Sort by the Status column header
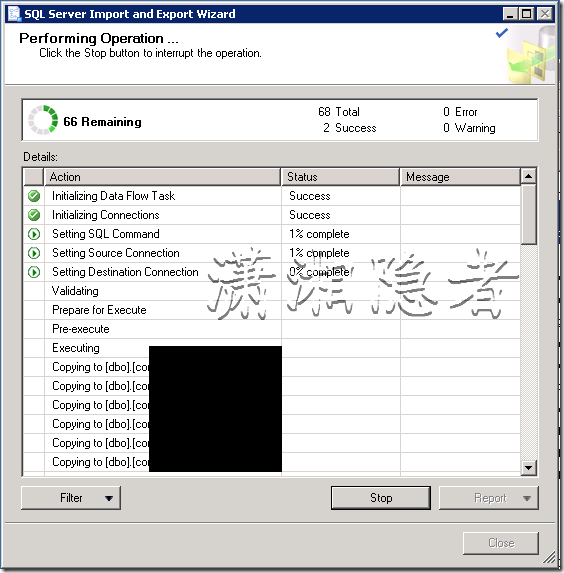This screenshot has height=573, width=564. pyautogui.click(x=340, y=177)
